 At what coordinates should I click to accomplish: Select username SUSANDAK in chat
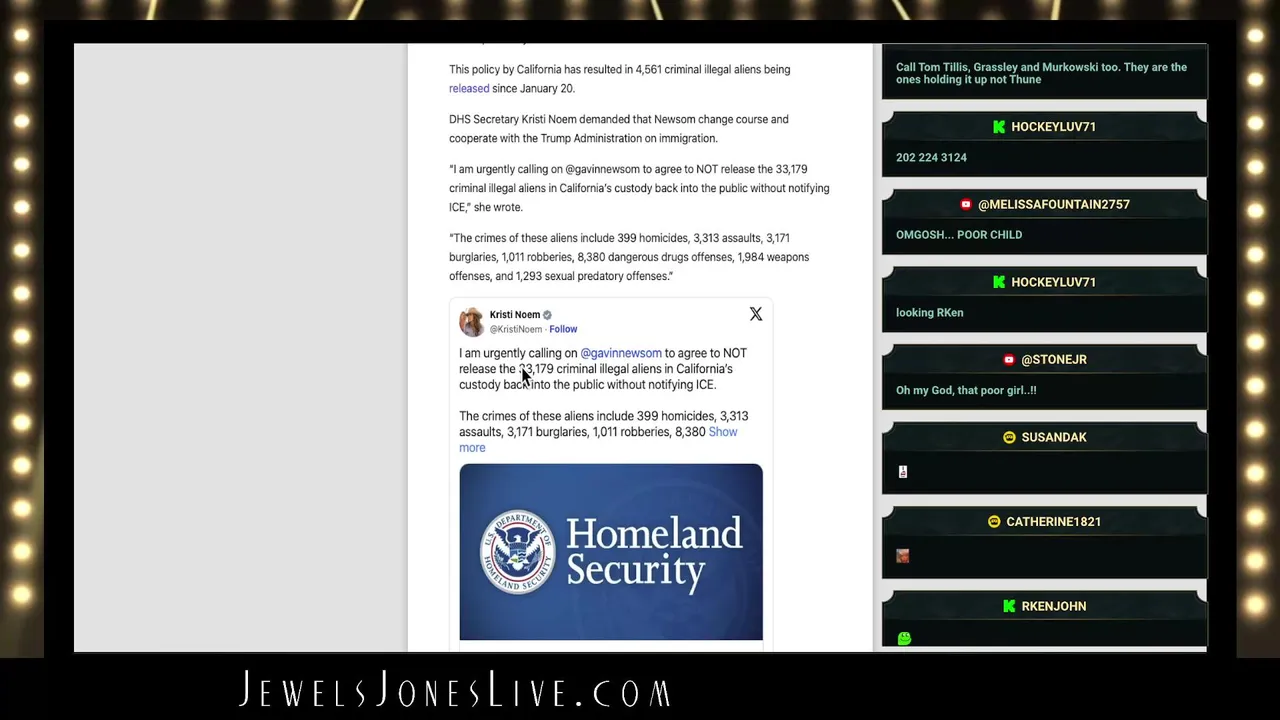pos(1054,437)
